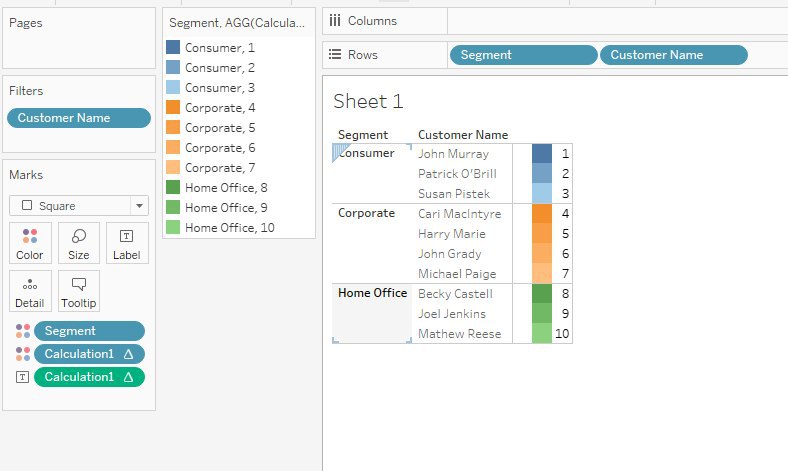Select customer Cari MacIntyre
This screenshot has height=471, width=788.
(459, 214)
